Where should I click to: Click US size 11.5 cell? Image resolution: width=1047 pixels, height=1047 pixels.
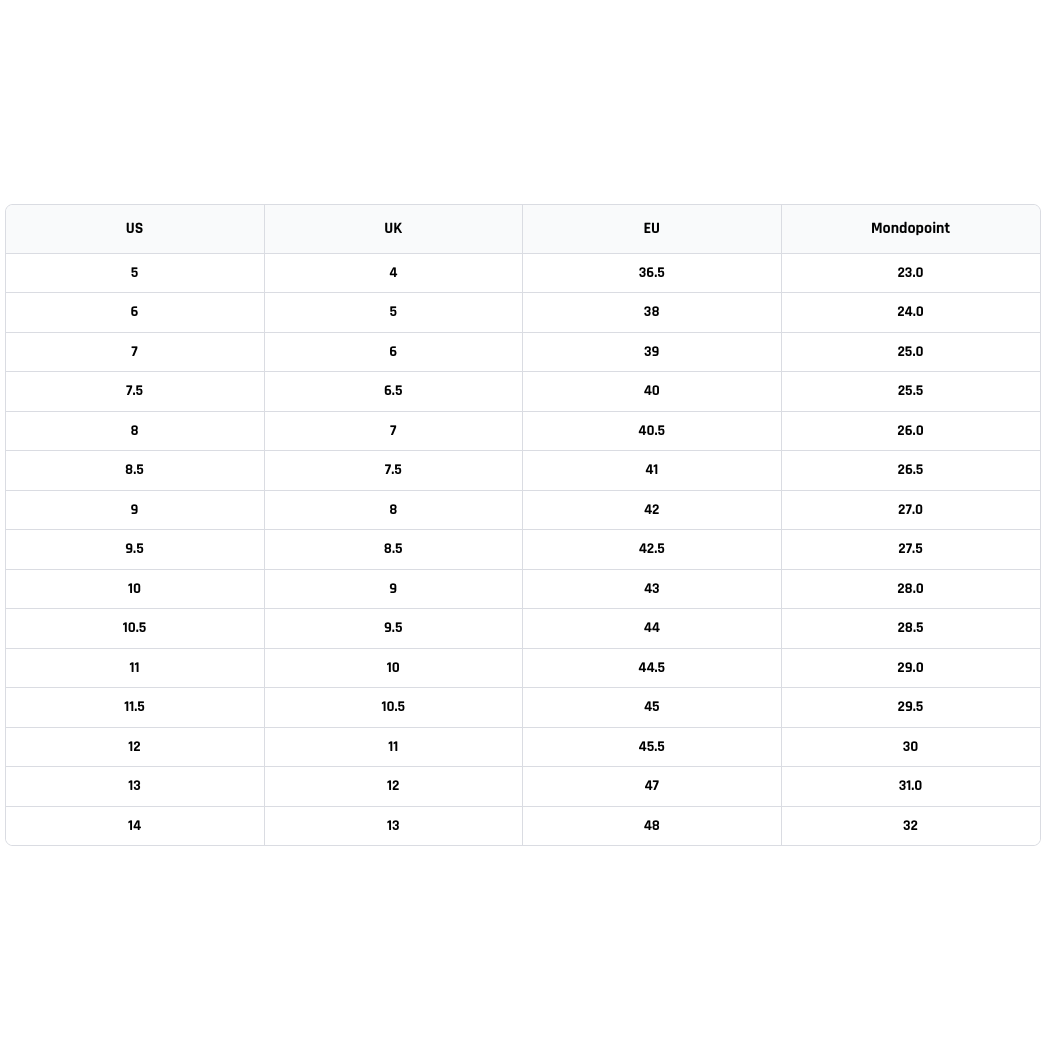[x=134, y=706]
